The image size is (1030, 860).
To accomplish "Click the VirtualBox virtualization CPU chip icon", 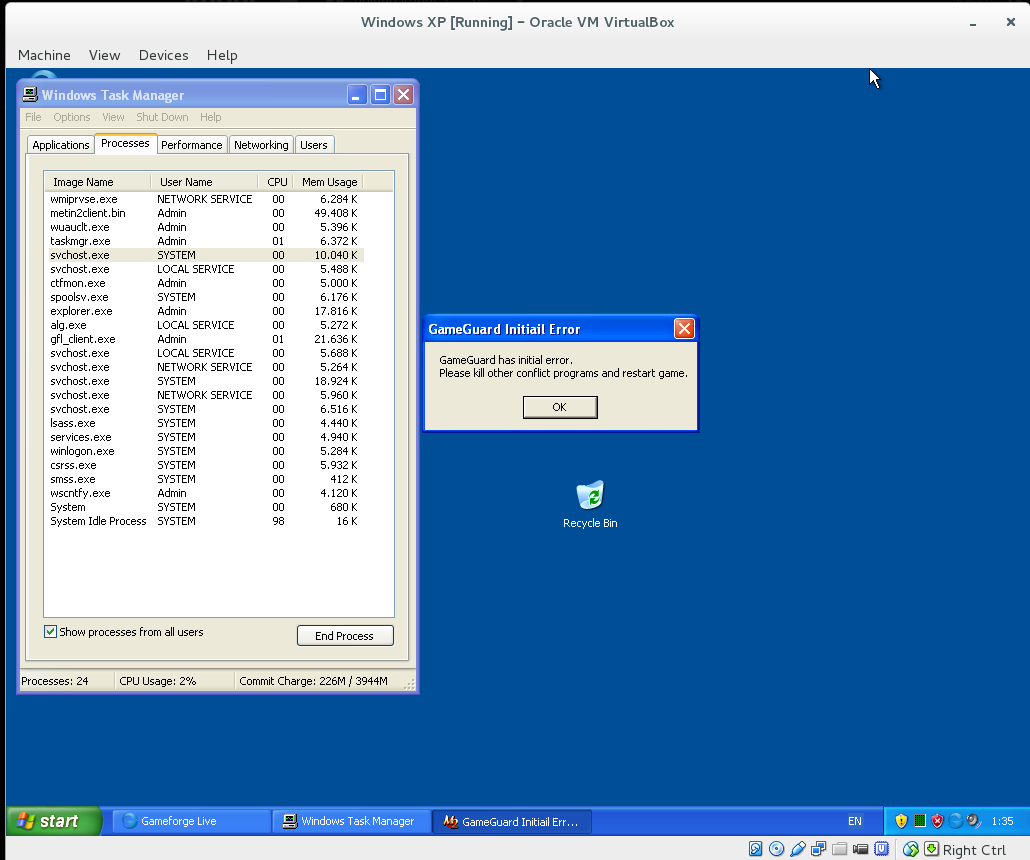I will coord(882,849).
